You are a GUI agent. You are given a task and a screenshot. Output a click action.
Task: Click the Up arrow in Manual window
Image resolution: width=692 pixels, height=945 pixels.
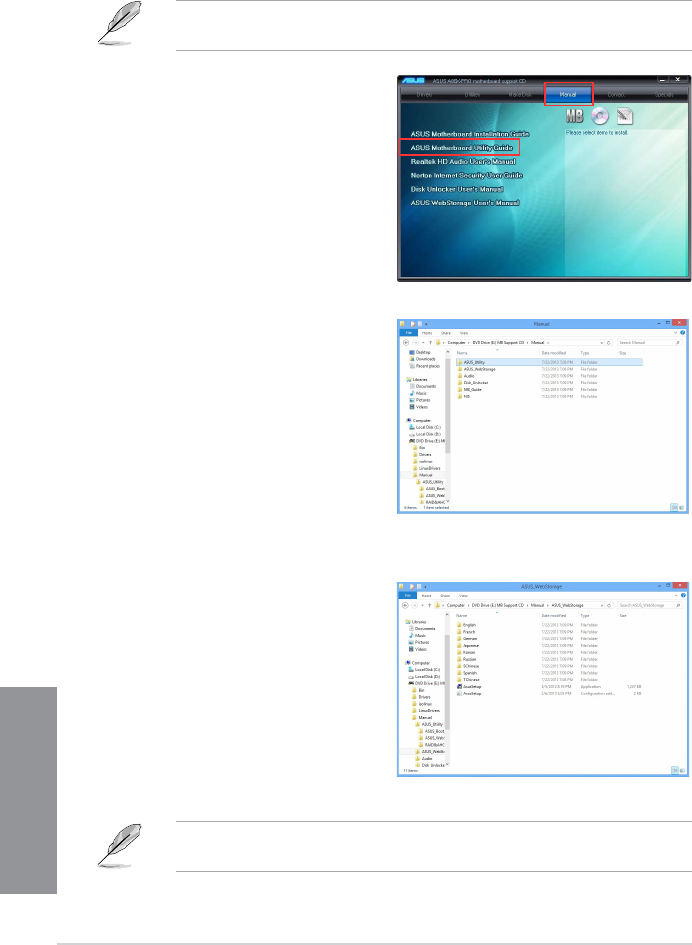[430, 342]
